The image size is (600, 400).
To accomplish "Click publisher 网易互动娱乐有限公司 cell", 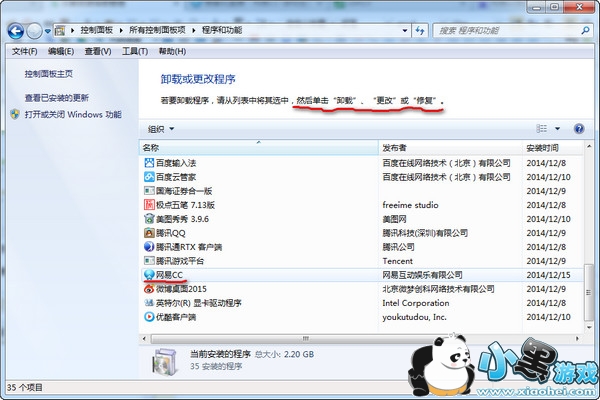I will [422, 275].
